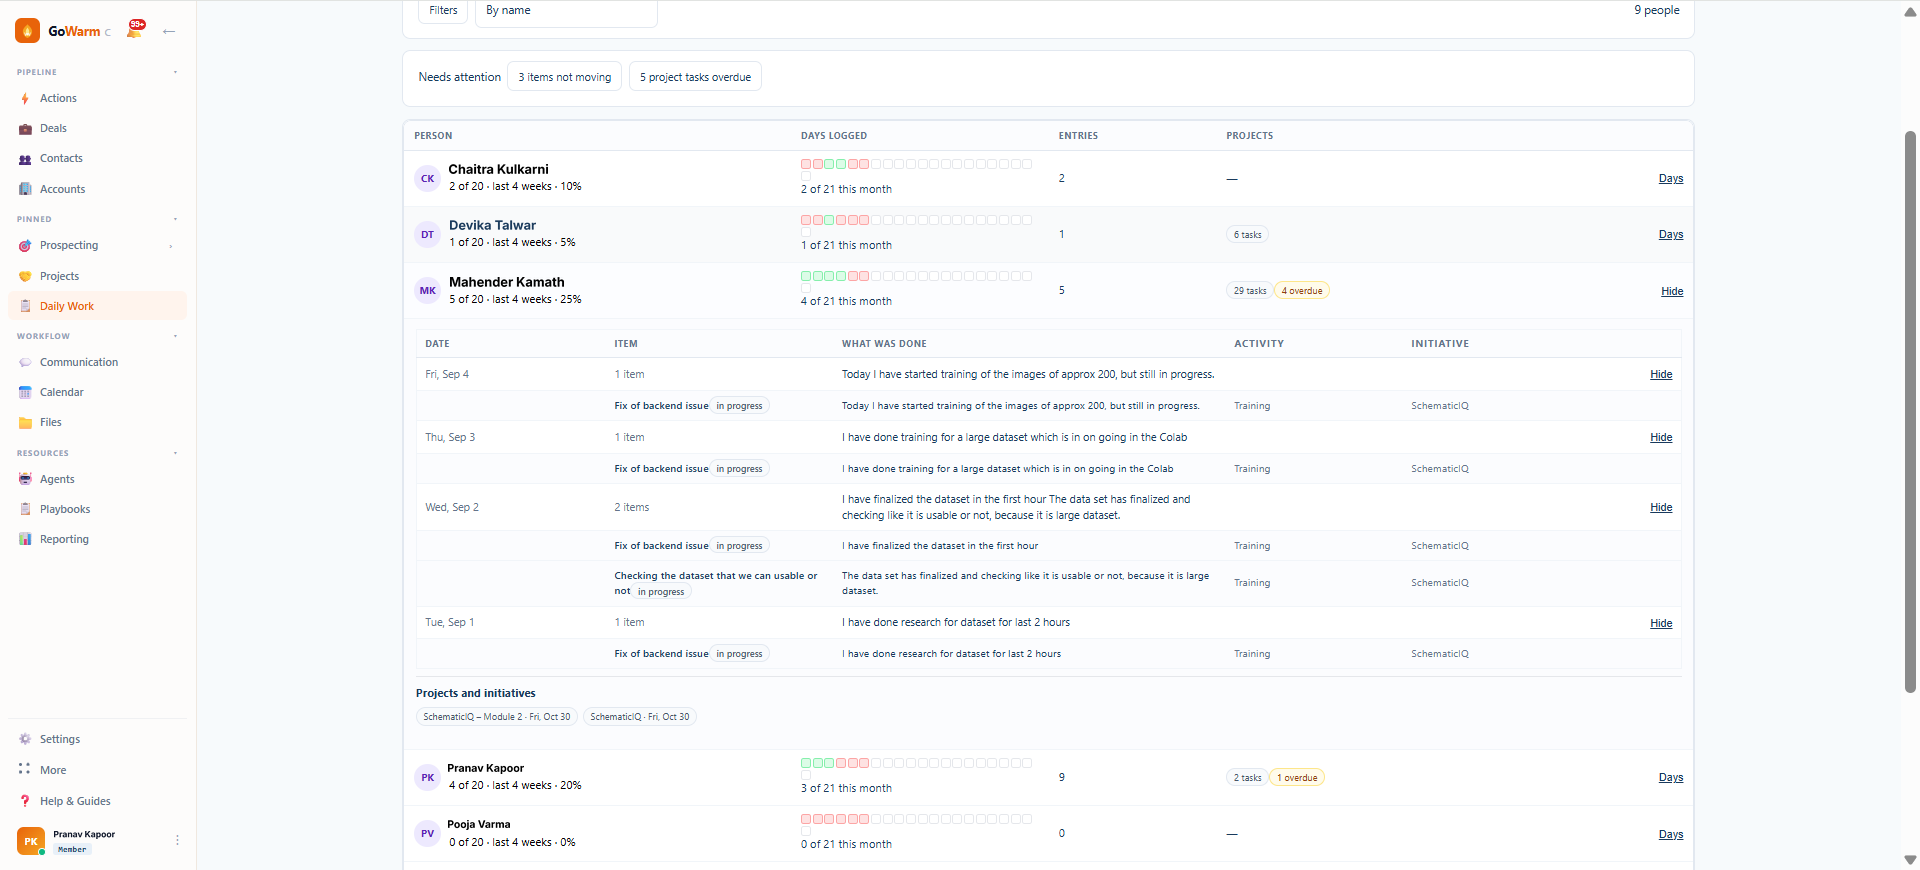1920x870 pixels.
Task: Hide the Wed, Sep 2 entry details
Action: 1661,508
